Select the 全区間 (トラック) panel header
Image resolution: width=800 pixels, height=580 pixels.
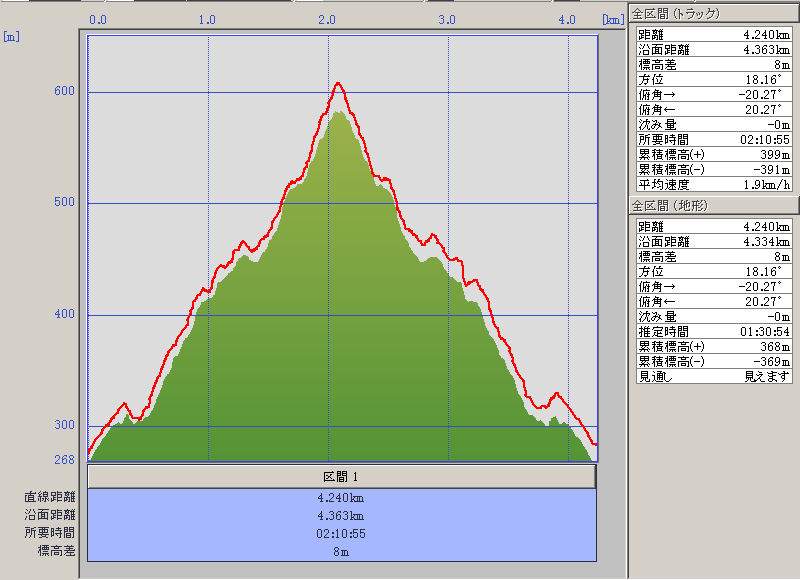point(713,13)
